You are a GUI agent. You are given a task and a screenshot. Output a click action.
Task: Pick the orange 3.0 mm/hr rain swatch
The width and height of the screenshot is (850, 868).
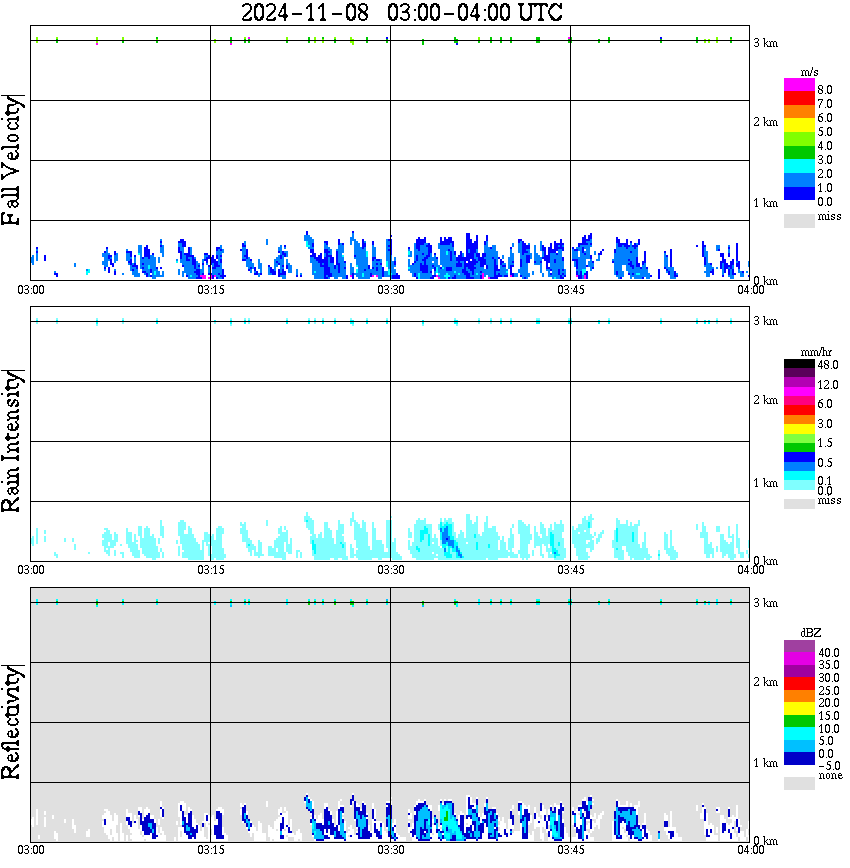[x=799, y=420]
